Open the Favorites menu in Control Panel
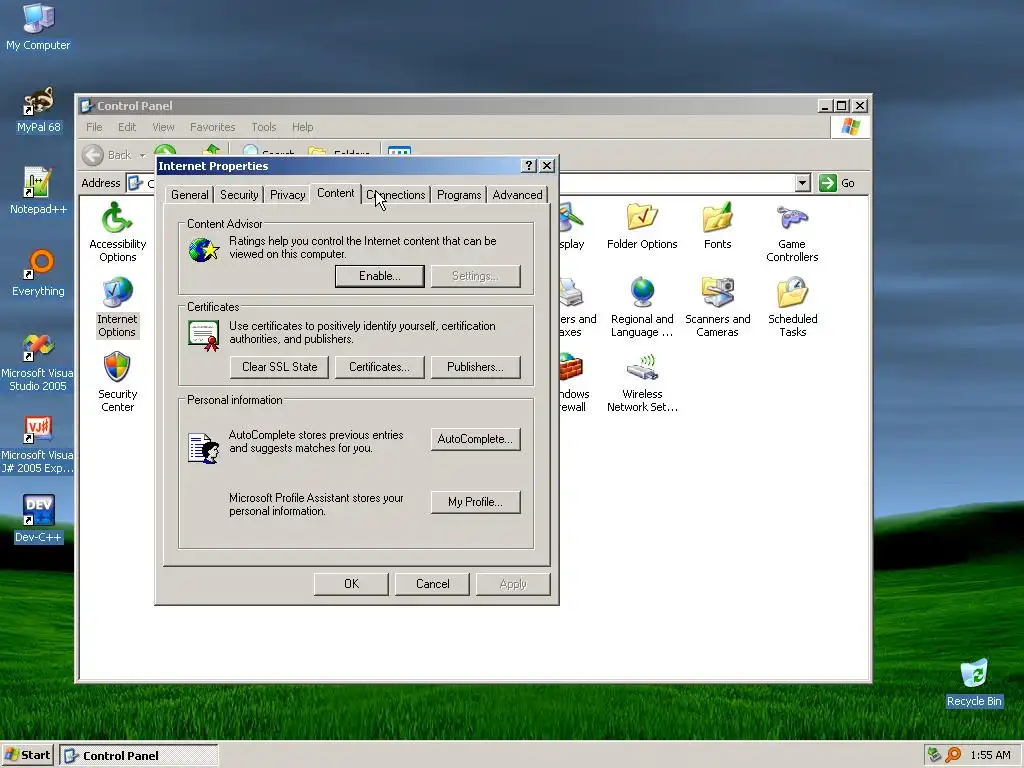This screenshot has width=1024, height=768. pos(212,127)
